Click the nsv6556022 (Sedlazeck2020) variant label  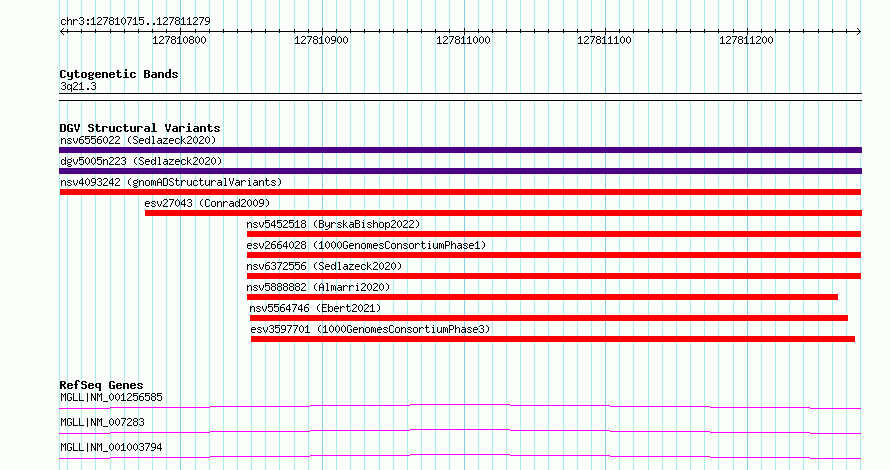(x=138, y=140)
